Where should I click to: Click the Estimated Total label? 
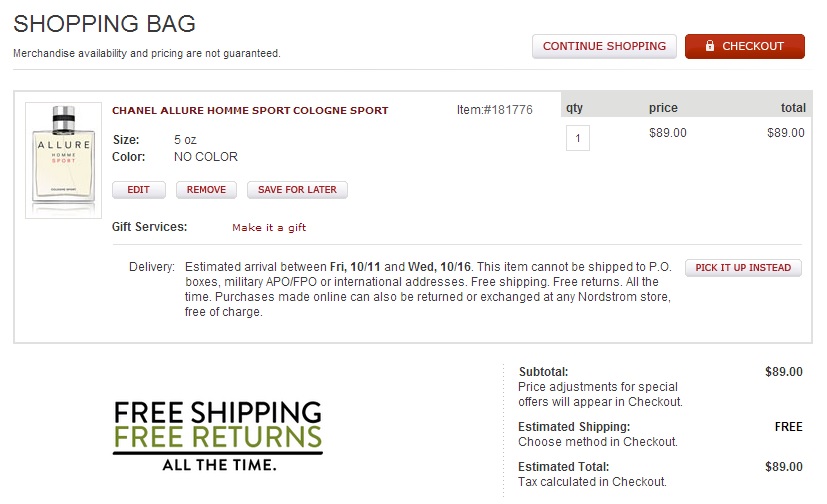pos(563,467)
